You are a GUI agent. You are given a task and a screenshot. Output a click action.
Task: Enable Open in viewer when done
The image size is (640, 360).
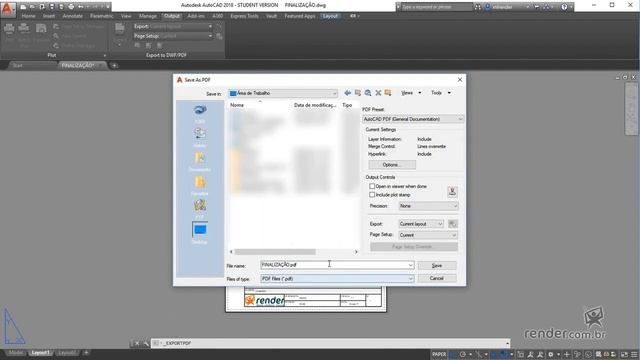[x=372, y=186]
